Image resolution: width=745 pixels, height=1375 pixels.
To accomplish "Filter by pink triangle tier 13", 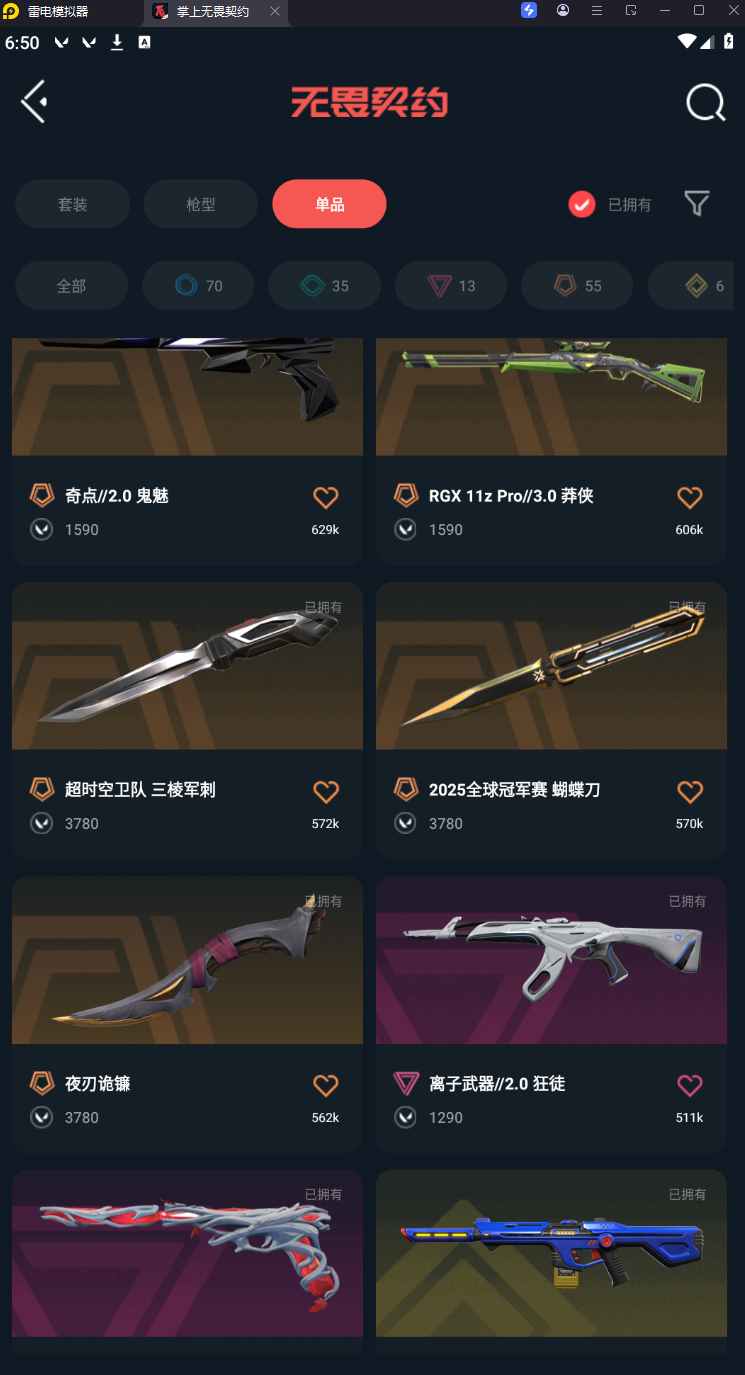I will point(451,286).
